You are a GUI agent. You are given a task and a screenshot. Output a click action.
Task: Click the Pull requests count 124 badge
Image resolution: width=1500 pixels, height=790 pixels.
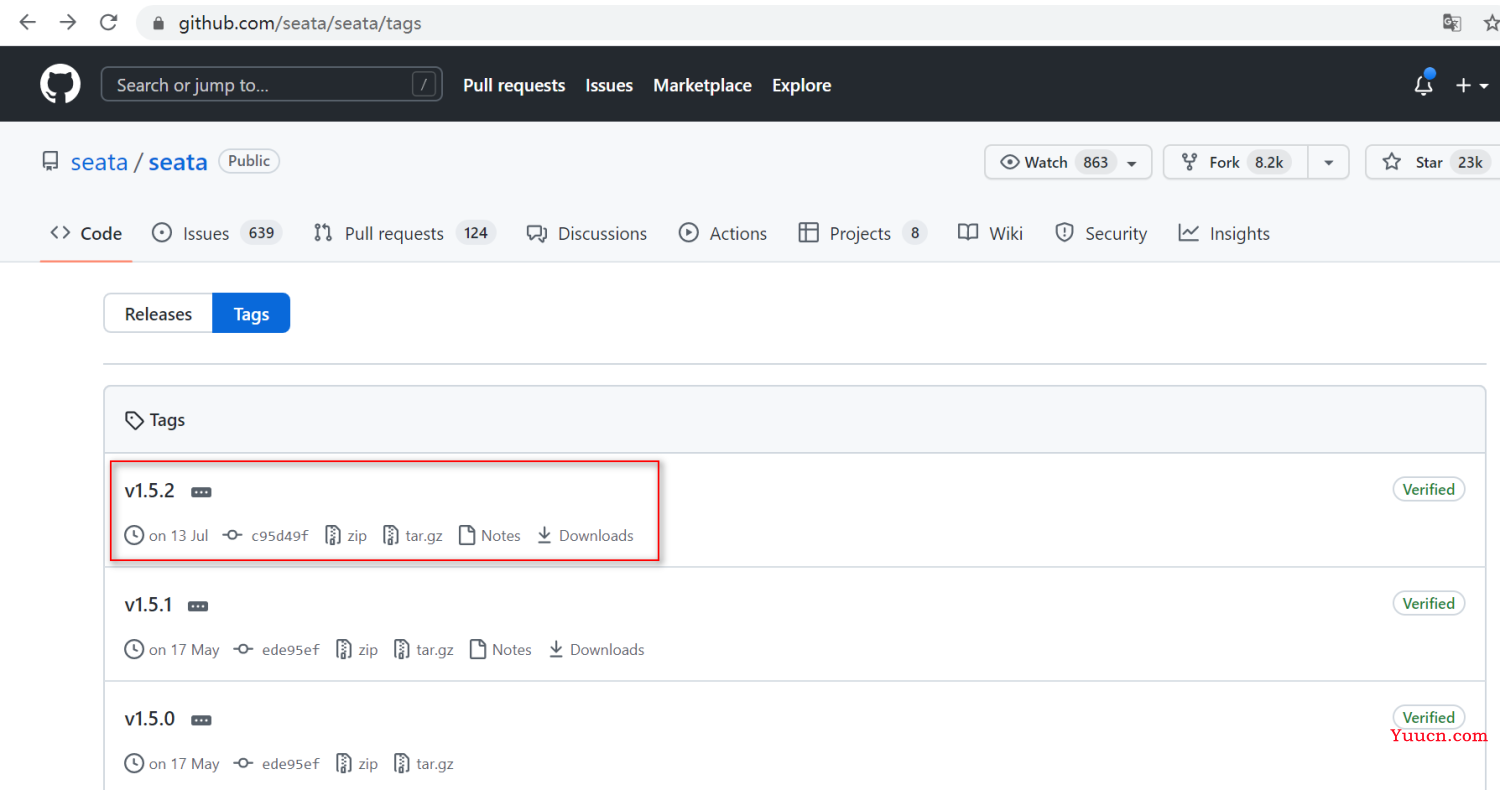point(476,233)
